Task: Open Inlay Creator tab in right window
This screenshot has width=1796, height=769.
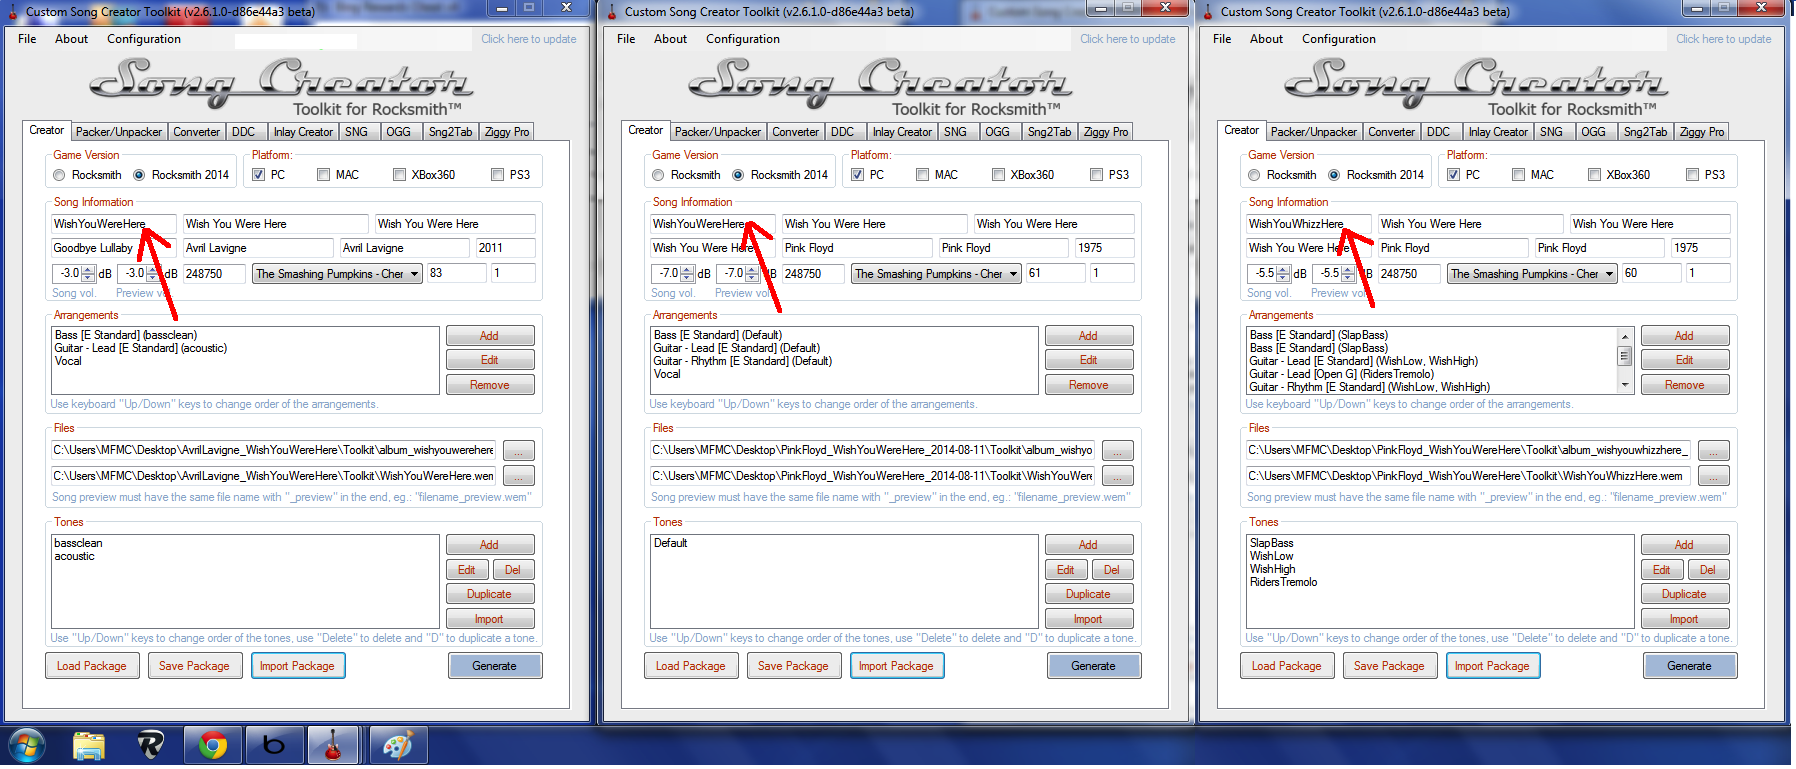Action: click(1498, 132)
